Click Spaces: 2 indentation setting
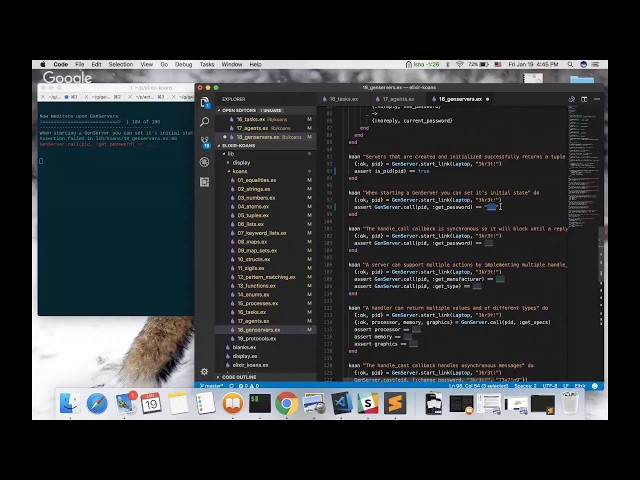Viewport: 640px width, 480px height. click(526, 386)
